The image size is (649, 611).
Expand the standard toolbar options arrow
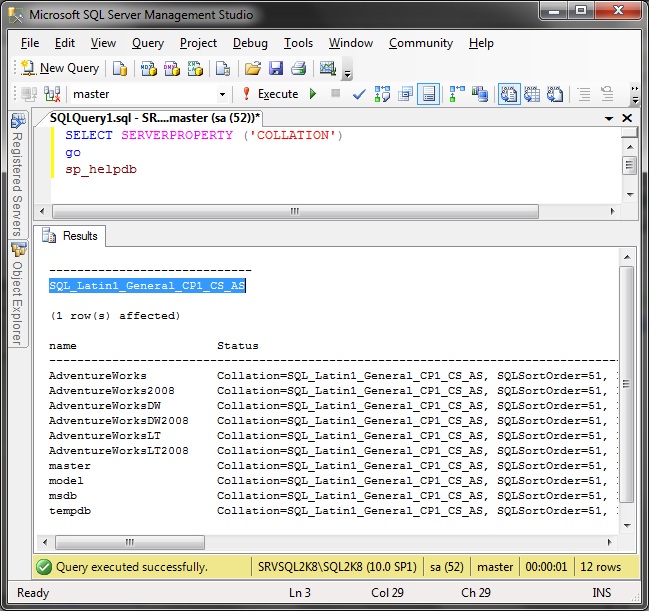[x=347, y=72]
